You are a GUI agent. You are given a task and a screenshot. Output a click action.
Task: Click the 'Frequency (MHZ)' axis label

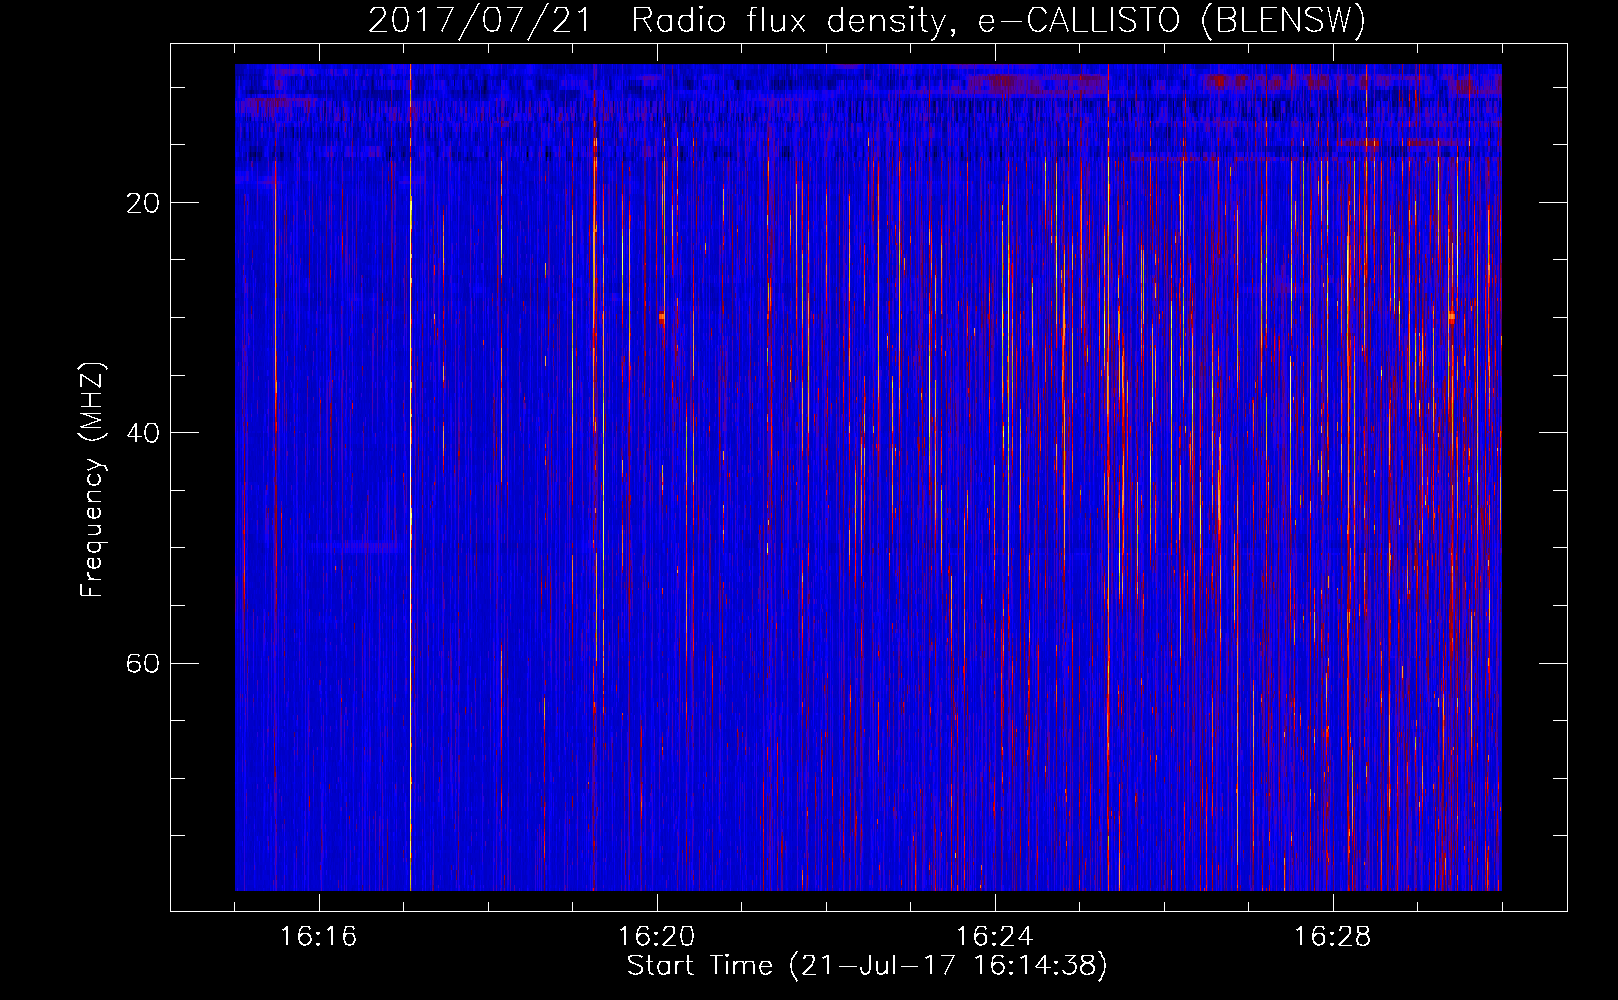tap(92, 480)
